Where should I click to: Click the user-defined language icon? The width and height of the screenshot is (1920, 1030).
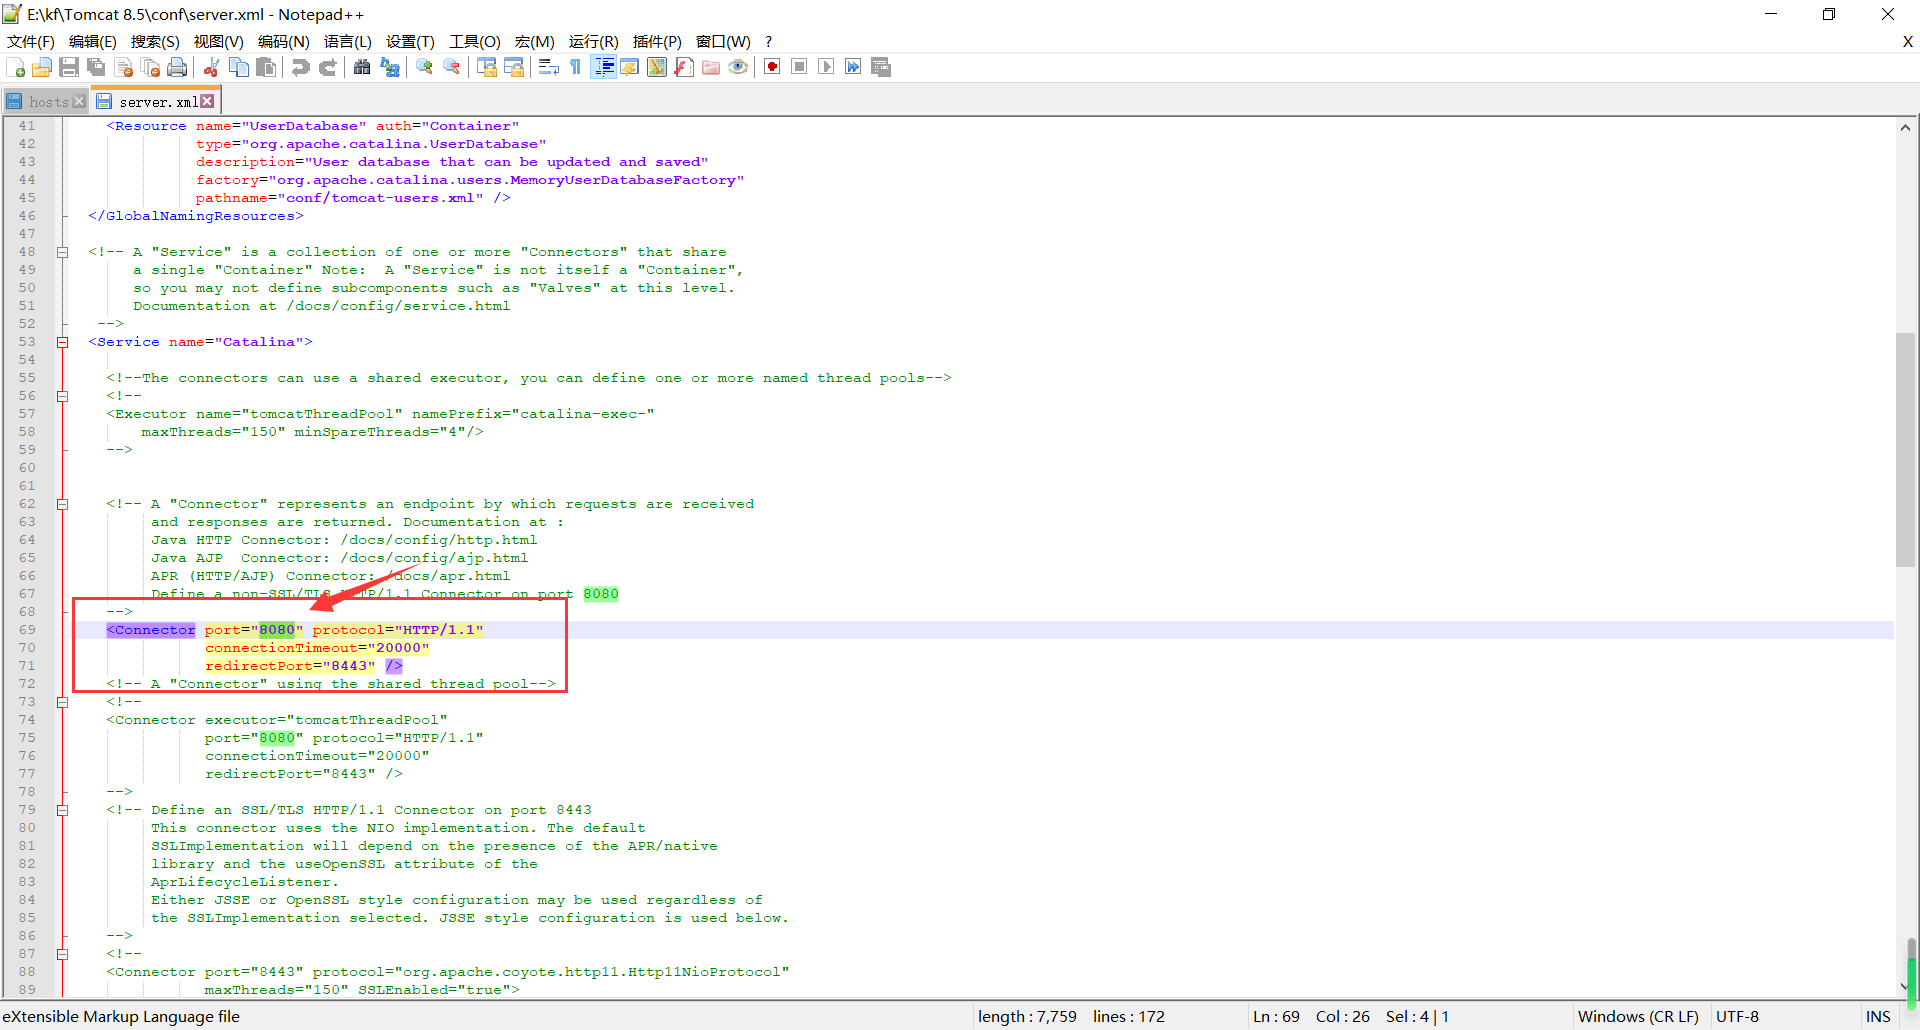(x=630, y=67)
